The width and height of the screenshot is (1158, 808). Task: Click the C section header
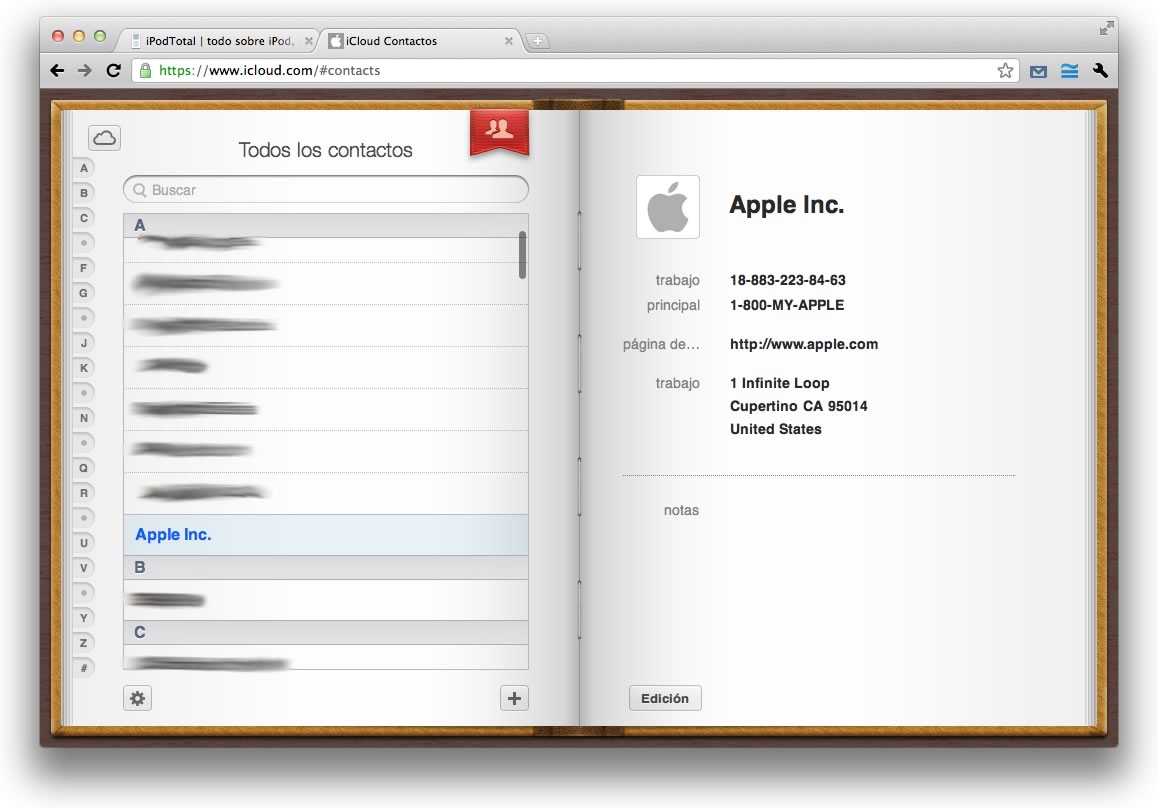click(x=326, y=632)
